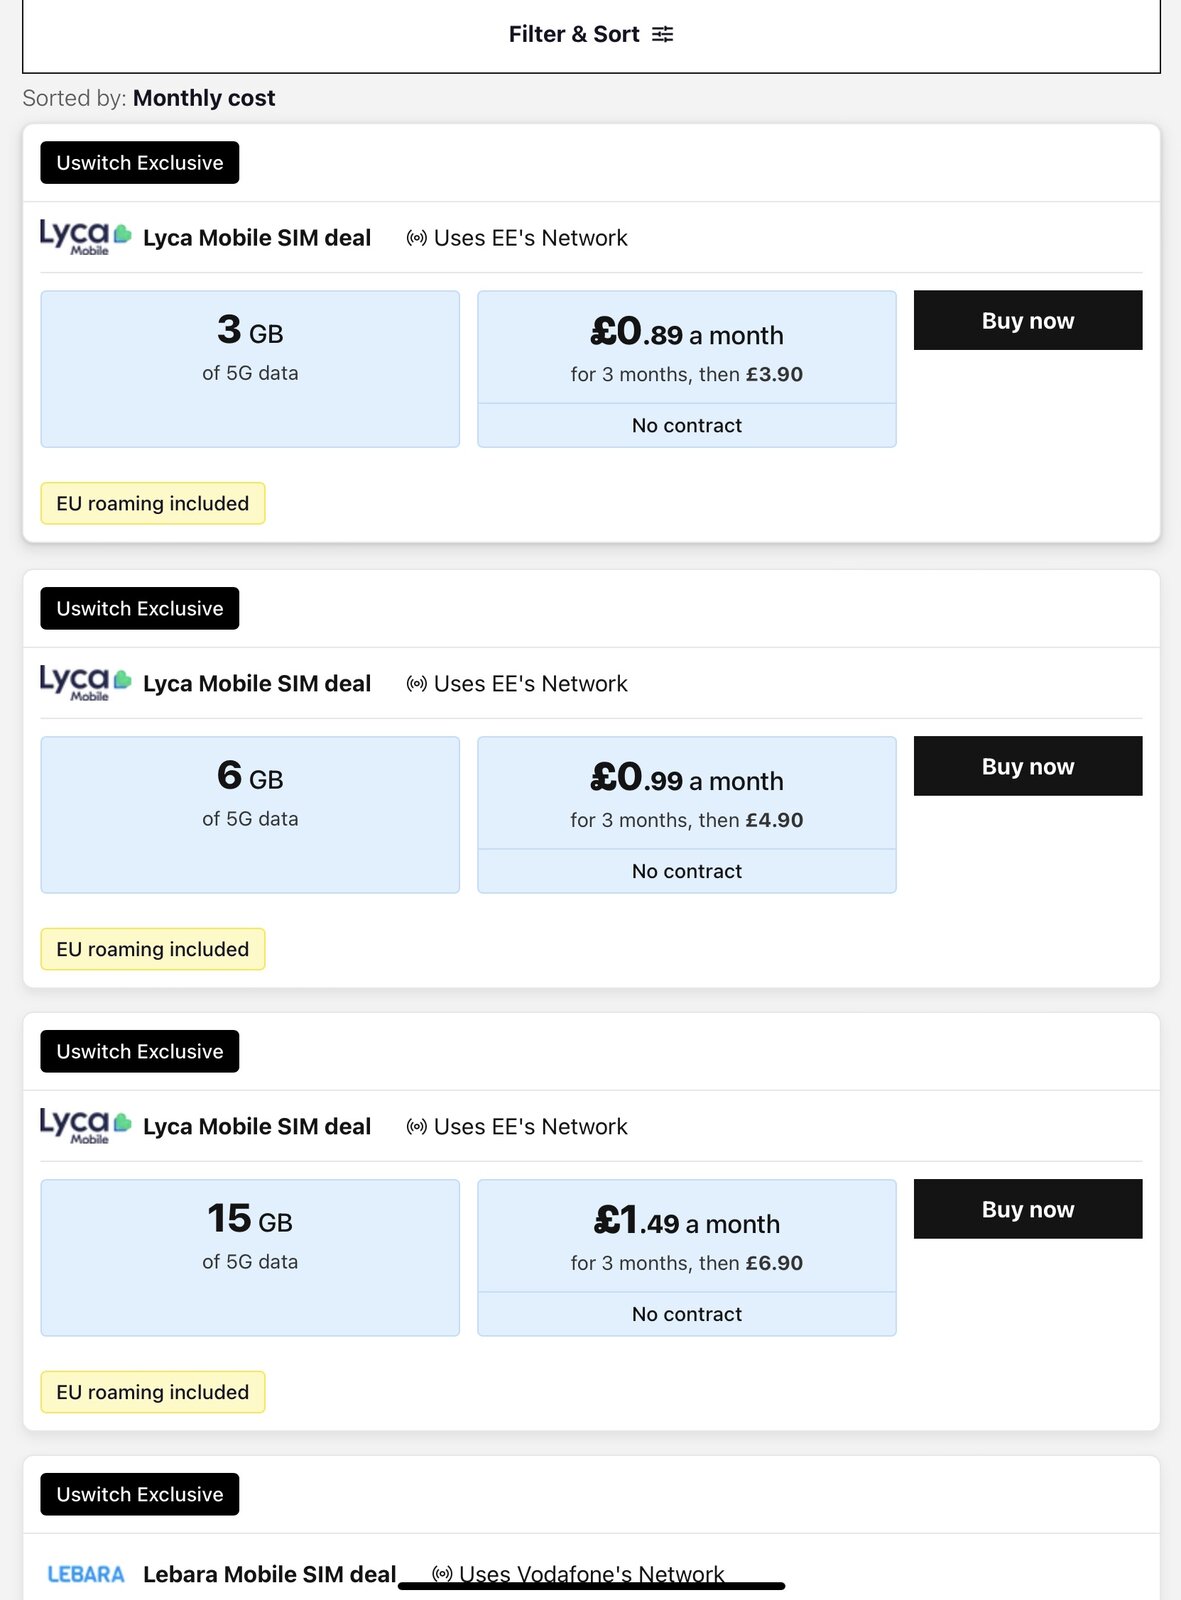1181x1600 pixels.
Task: Click network signal icon on 6 GB deal
Action: [x=416, y=684]
